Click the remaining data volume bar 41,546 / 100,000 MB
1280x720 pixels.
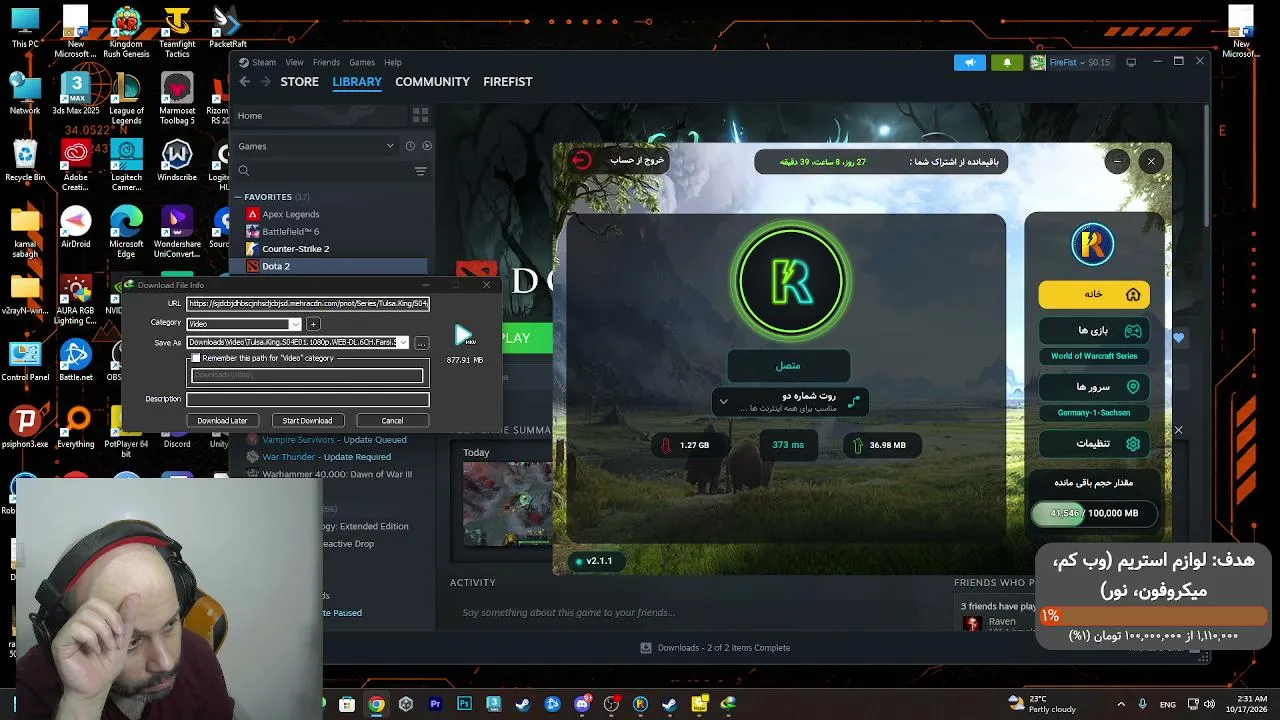pos(1093,513)
